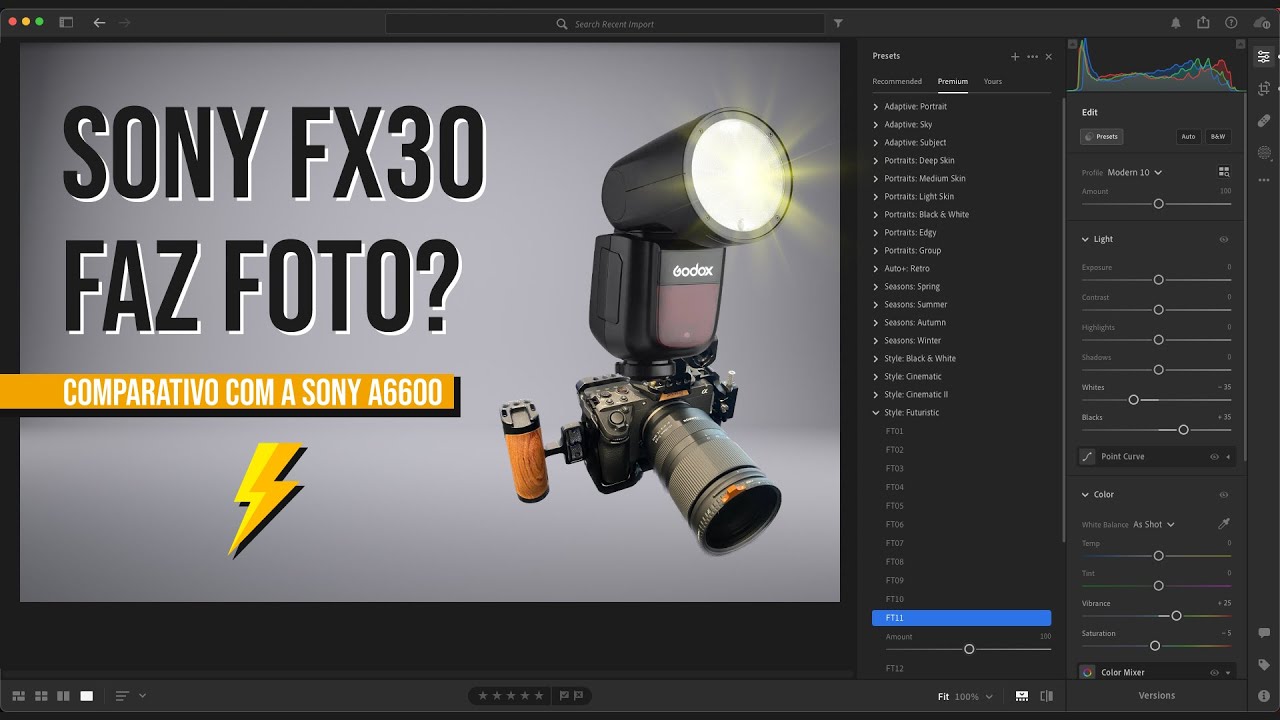Switch to Compare view
Viewport: 1280px width, 720px height.
coord(64,695)
